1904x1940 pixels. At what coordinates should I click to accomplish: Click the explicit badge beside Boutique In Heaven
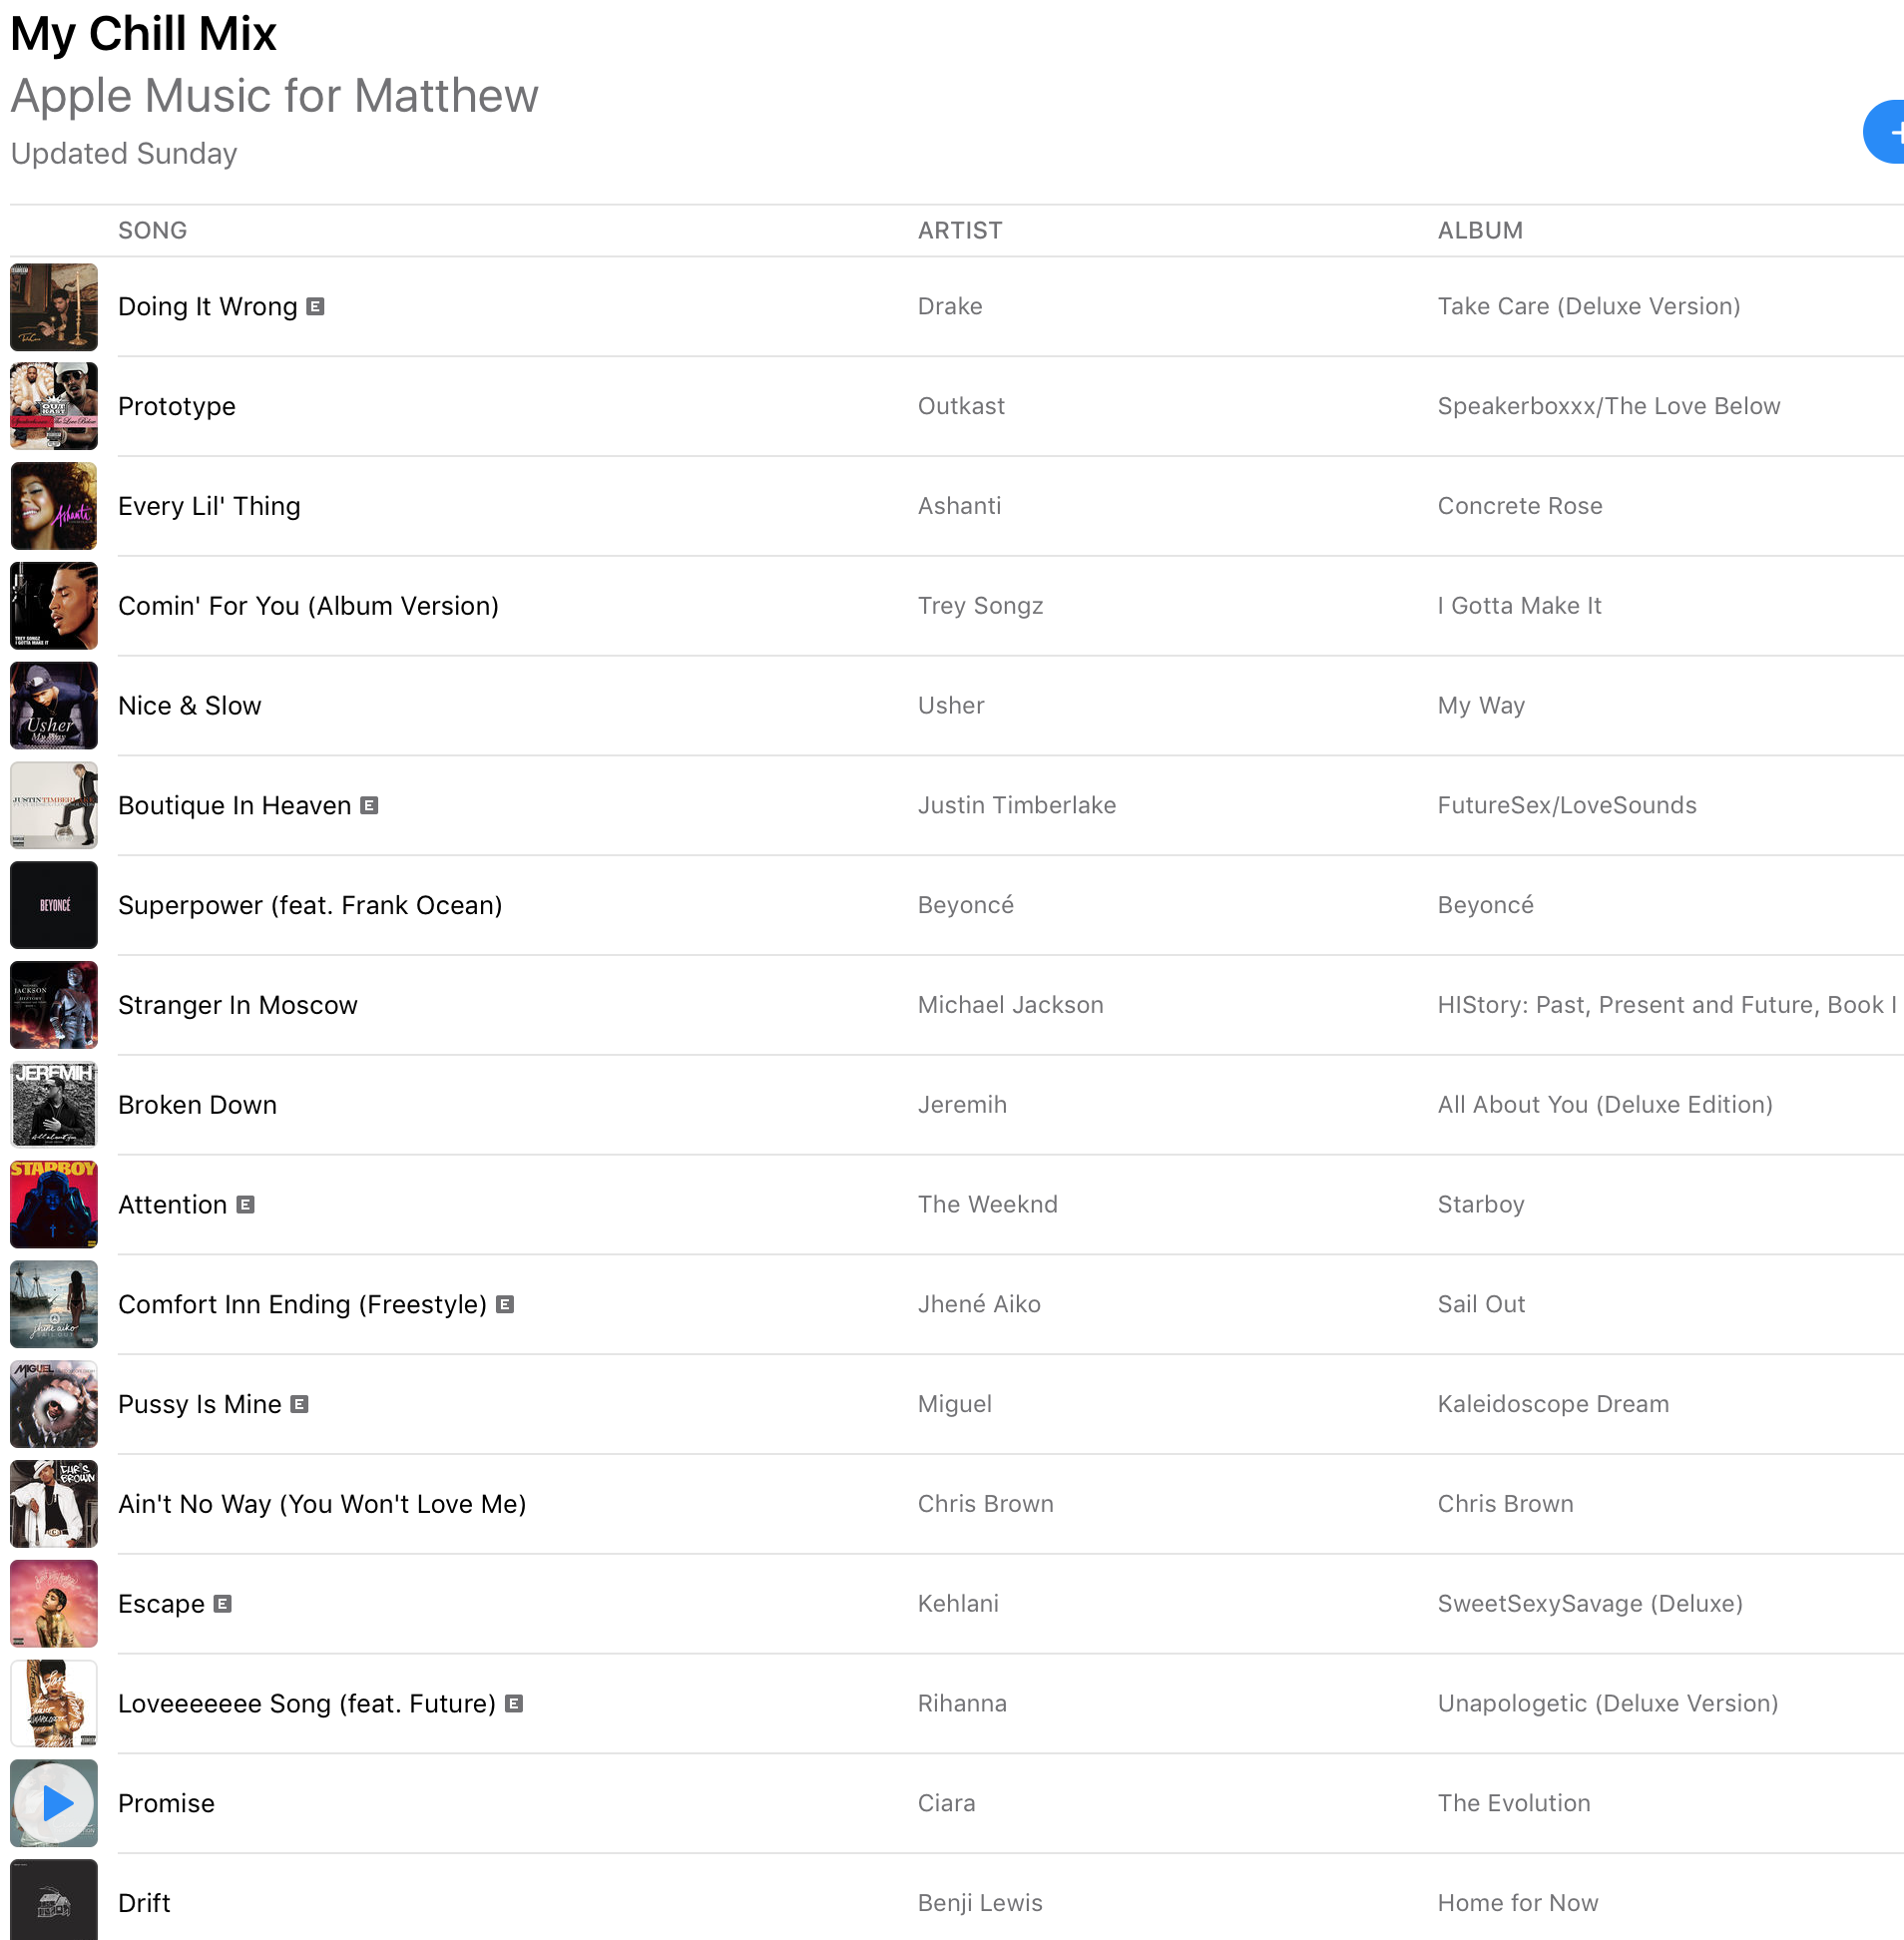click(x=369, y=805)
